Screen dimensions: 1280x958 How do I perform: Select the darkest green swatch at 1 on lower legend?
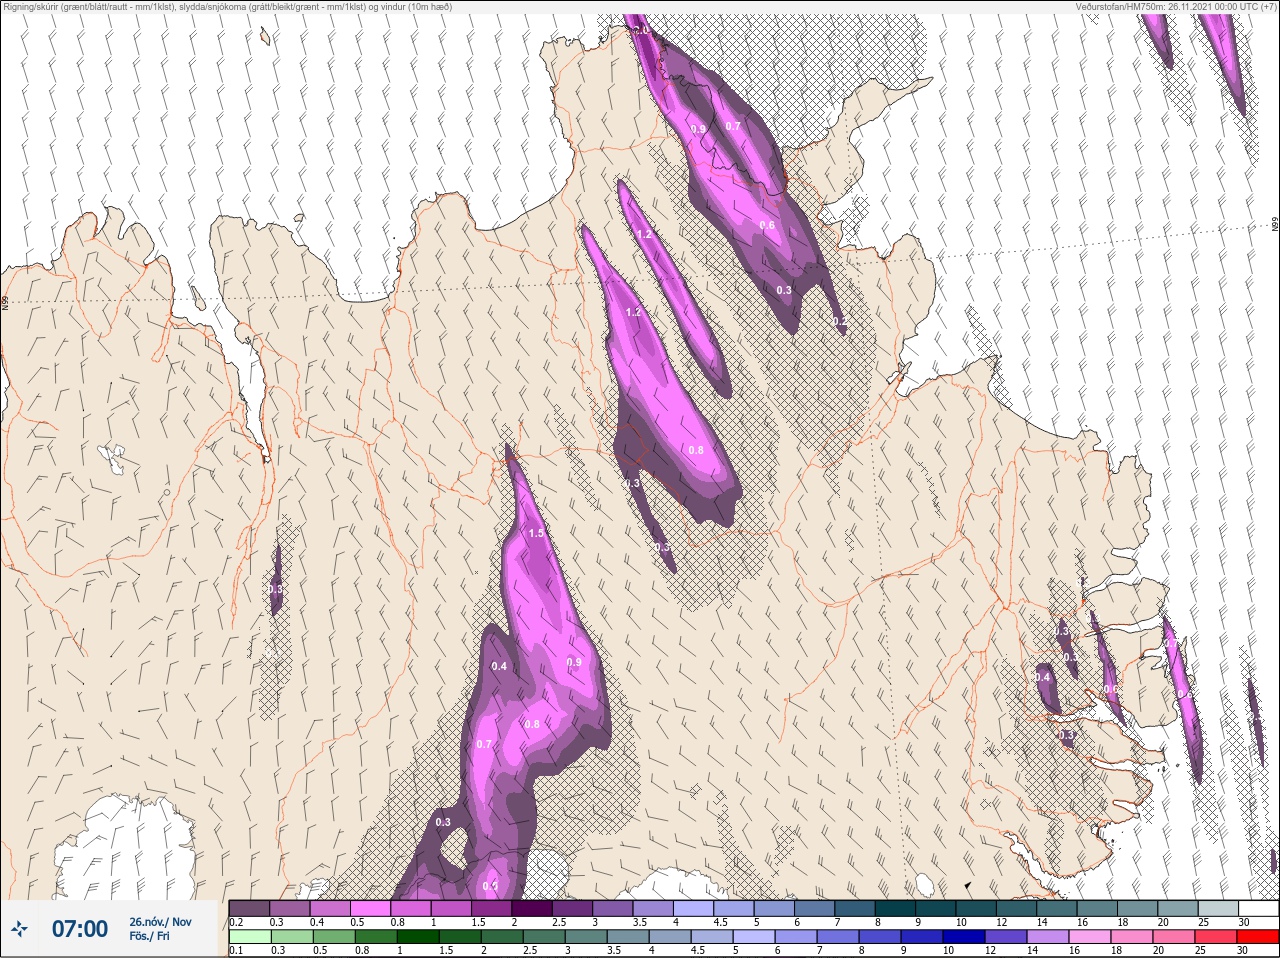419,937
